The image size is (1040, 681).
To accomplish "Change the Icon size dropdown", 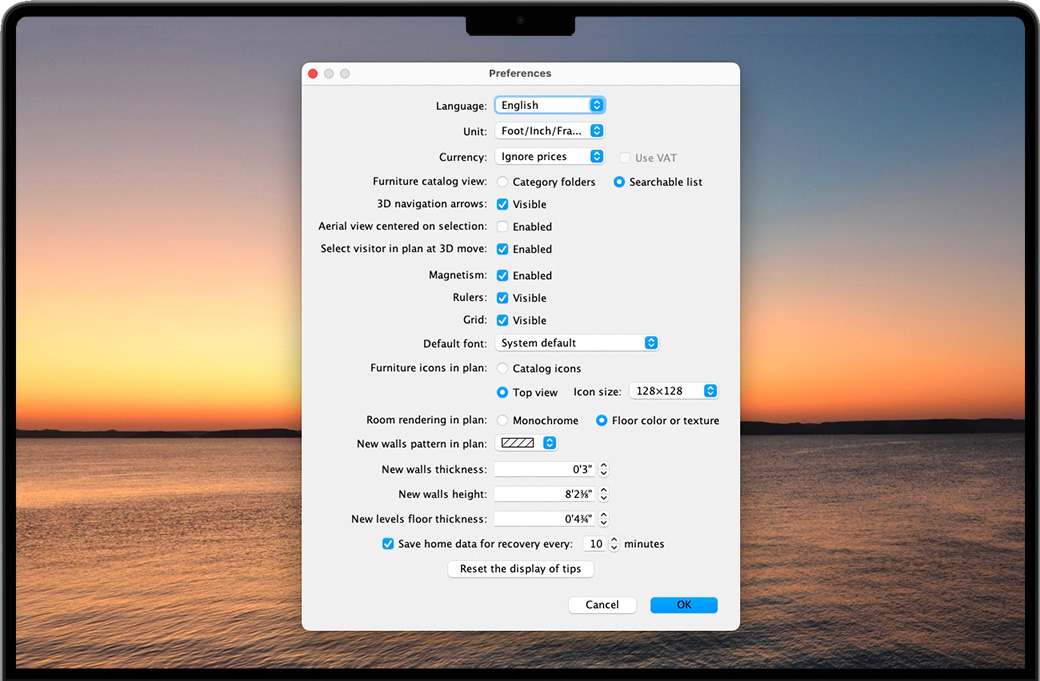I will coord(674,391).
